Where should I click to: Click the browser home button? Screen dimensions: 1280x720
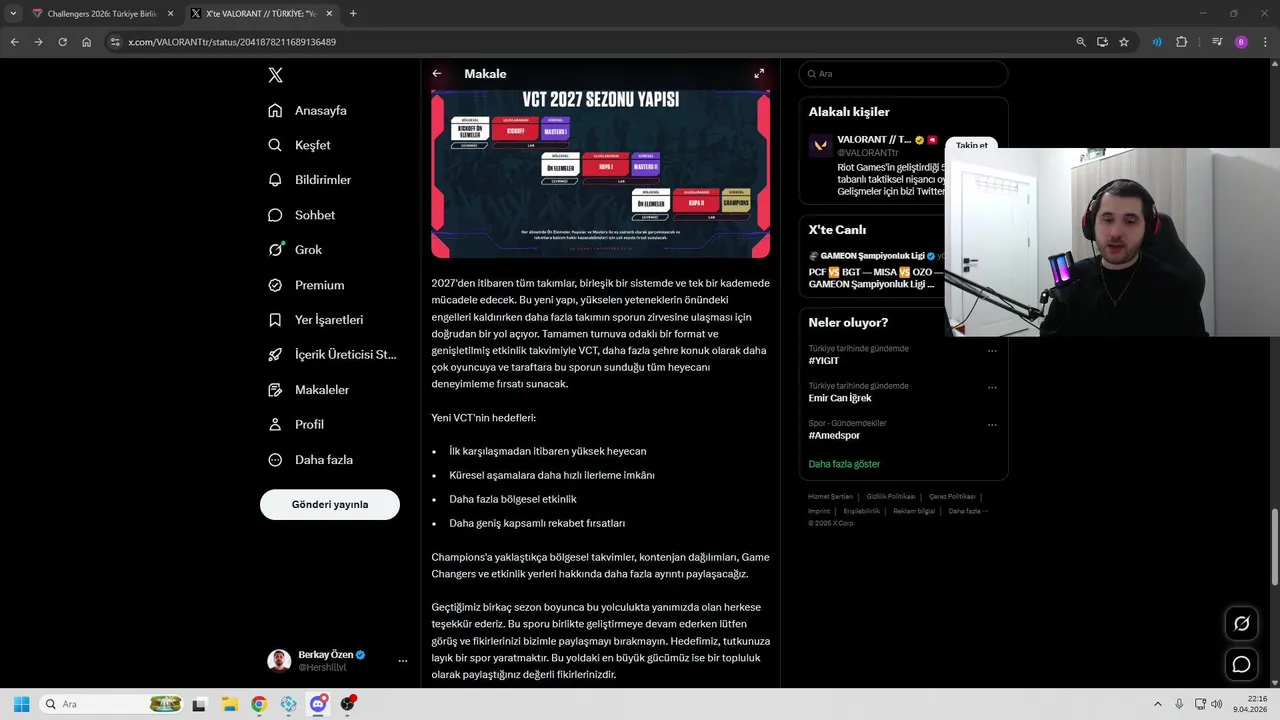pos(87,42)
